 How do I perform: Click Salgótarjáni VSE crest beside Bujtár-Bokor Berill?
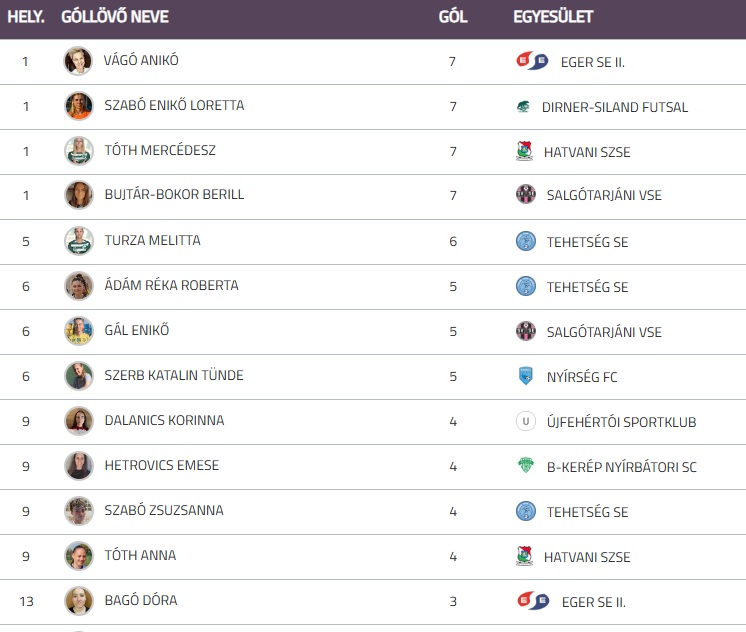pos(526,195)
